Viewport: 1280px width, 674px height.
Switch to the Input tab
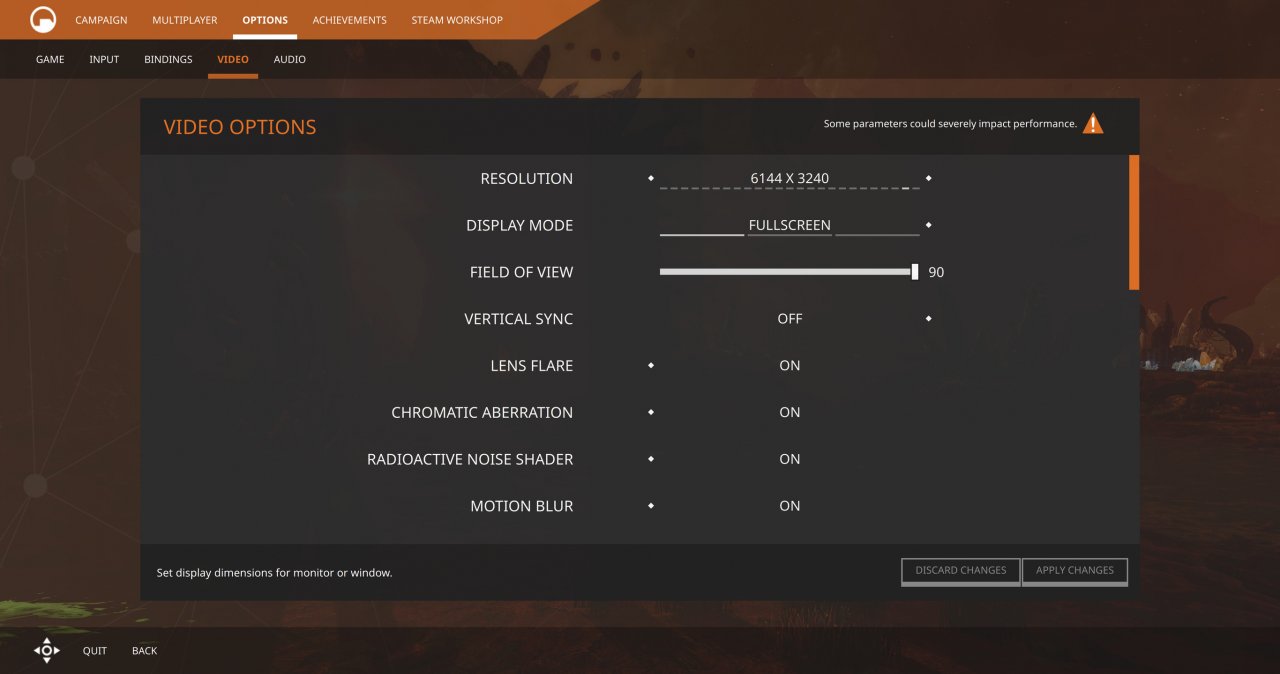104,60
